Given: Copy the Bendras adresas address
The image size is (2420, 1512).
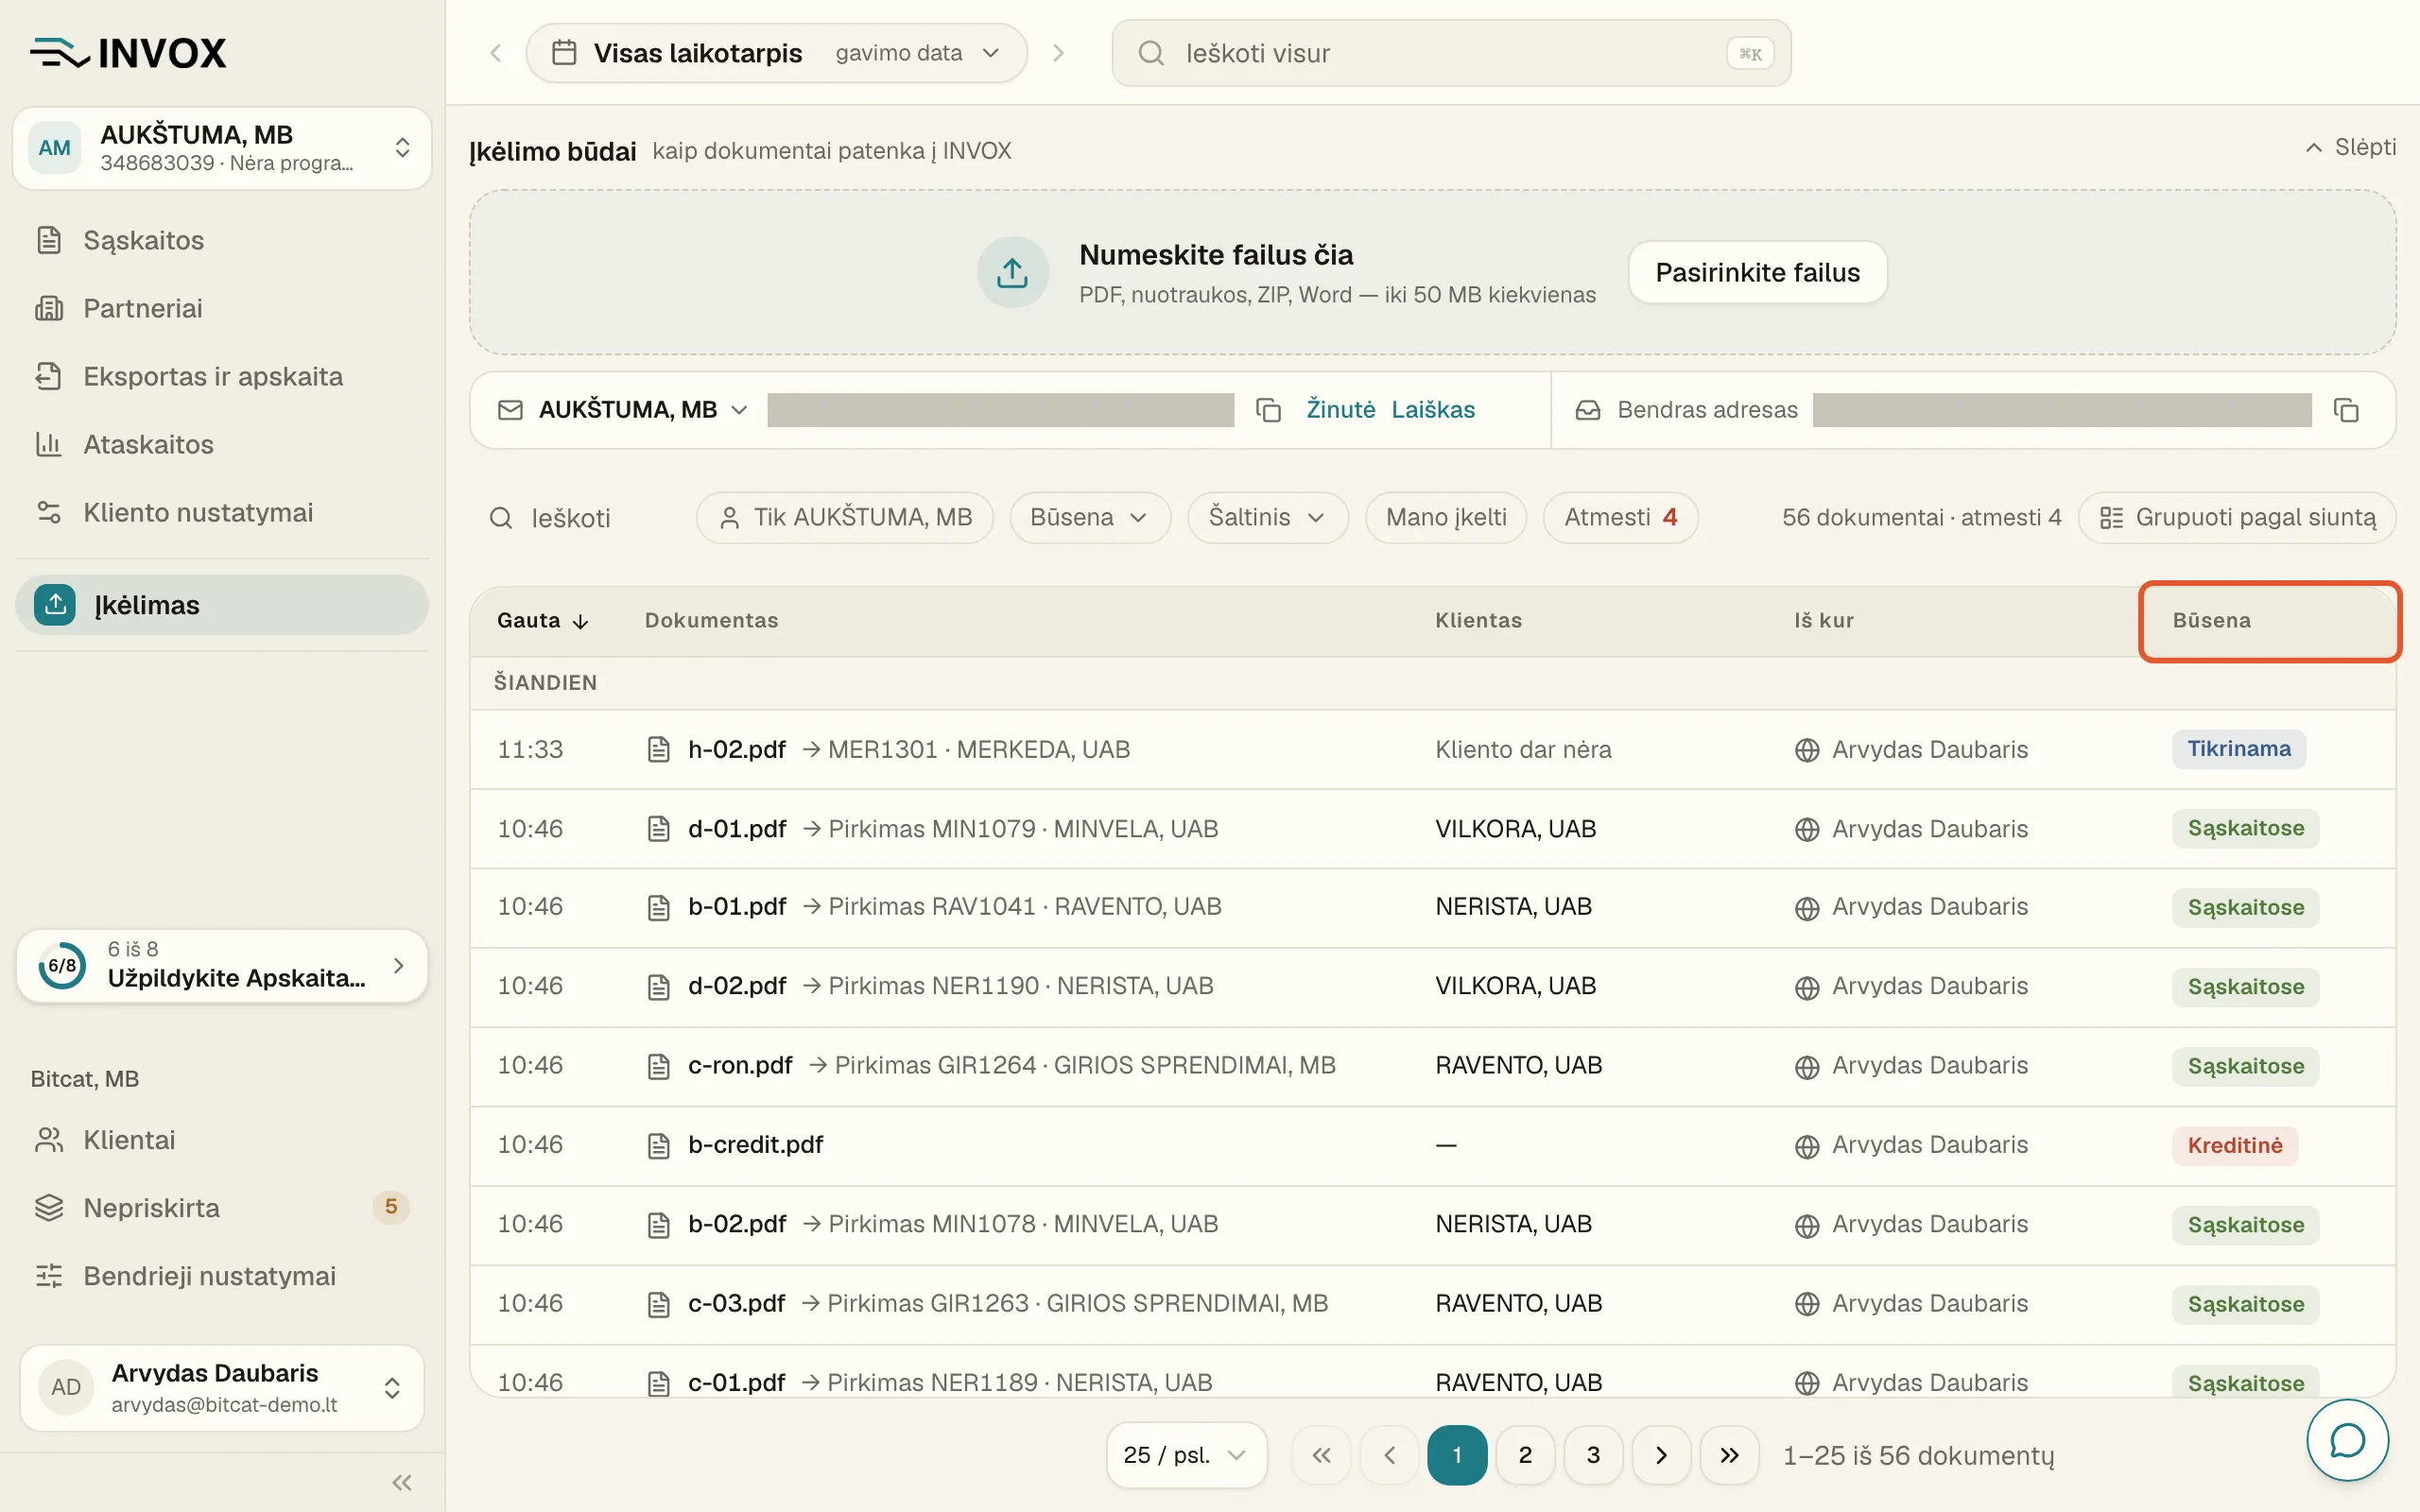Looking at the screenshot, I should pyautogui.click(x=2346, y=410).
